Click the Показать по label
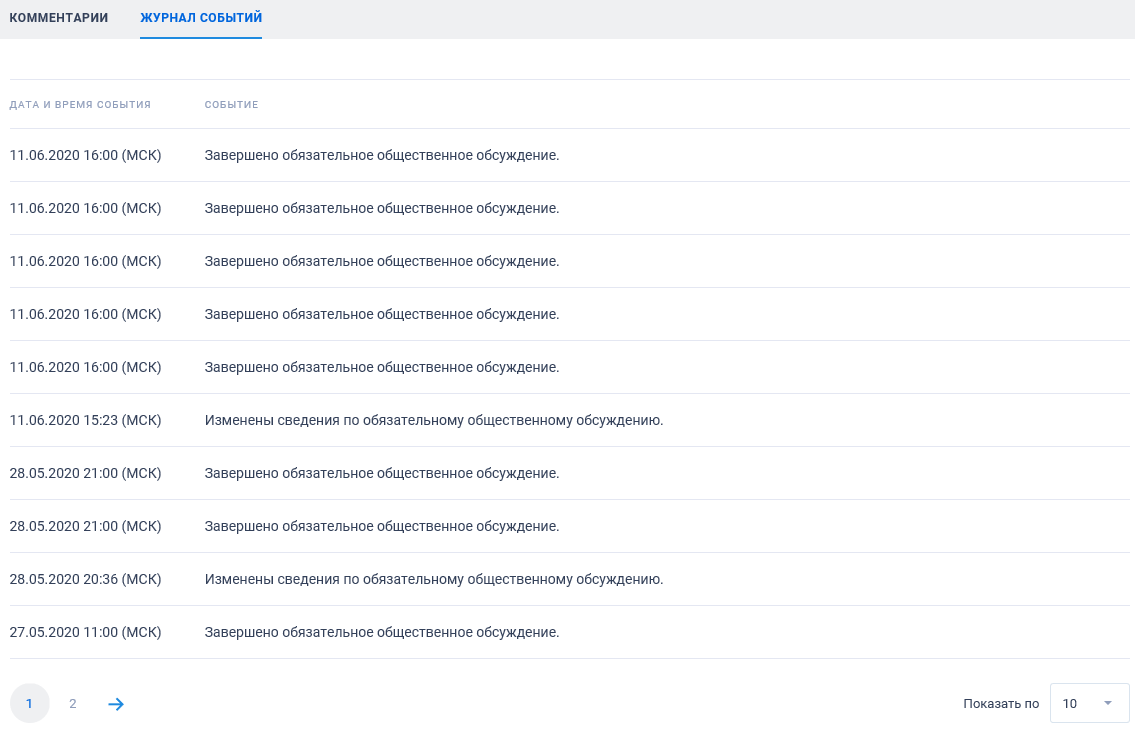The image size is (1135, 740). click(x=1001, y=704)
